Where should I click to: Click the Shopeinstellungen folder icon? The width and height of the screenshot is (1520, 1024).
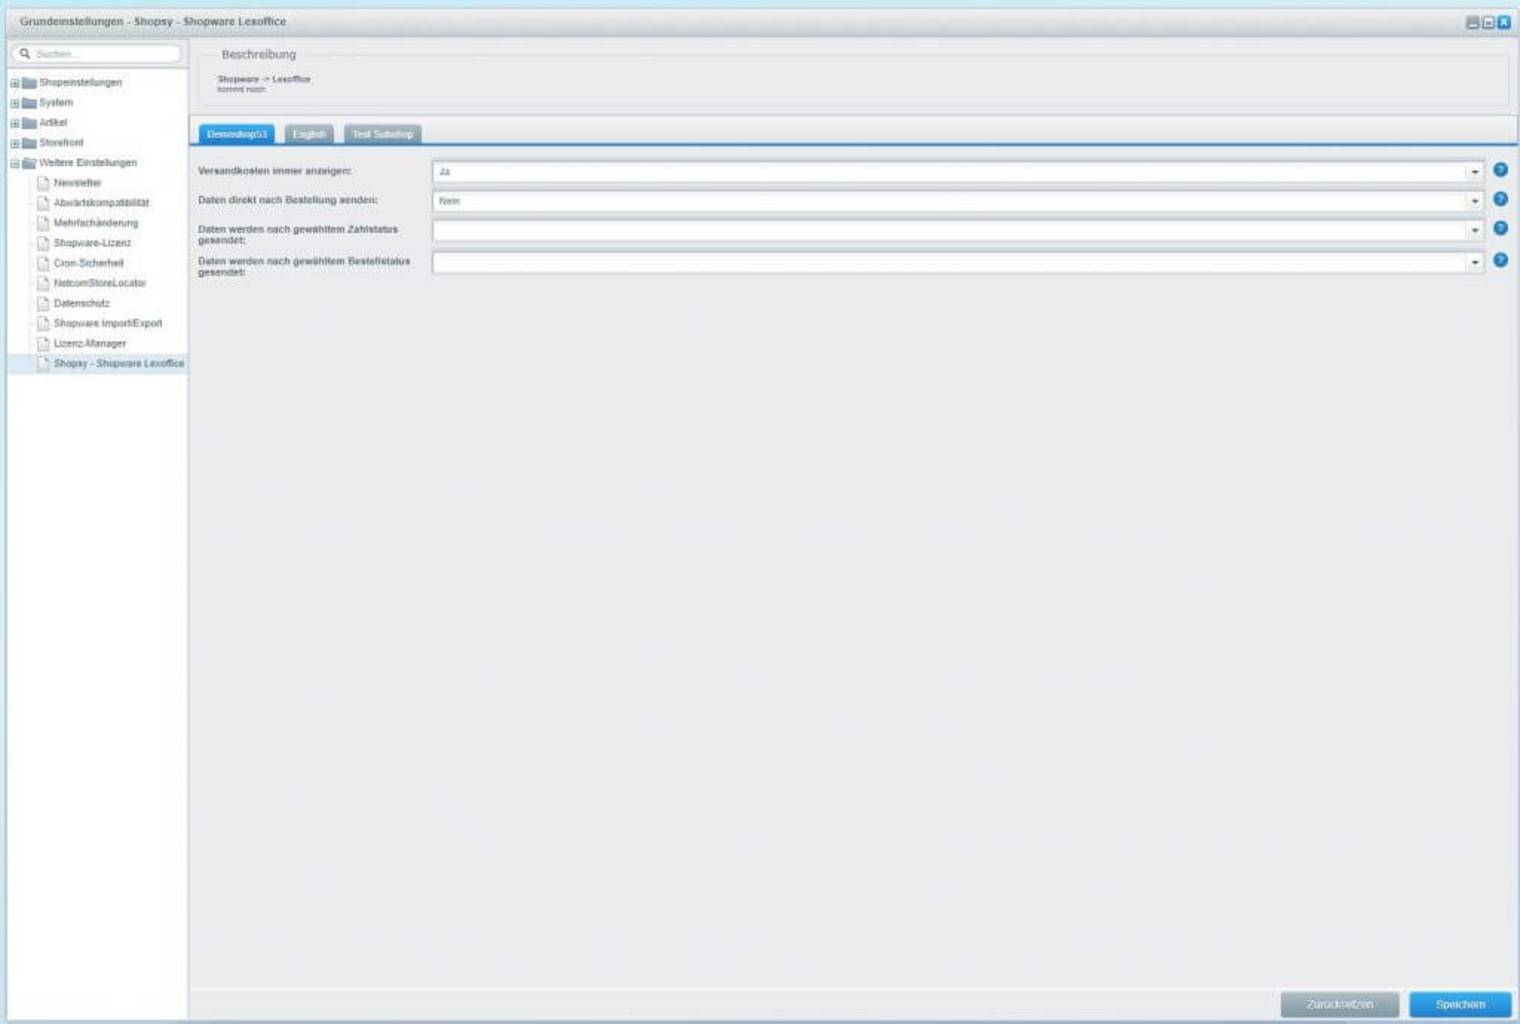click(29, 83)
